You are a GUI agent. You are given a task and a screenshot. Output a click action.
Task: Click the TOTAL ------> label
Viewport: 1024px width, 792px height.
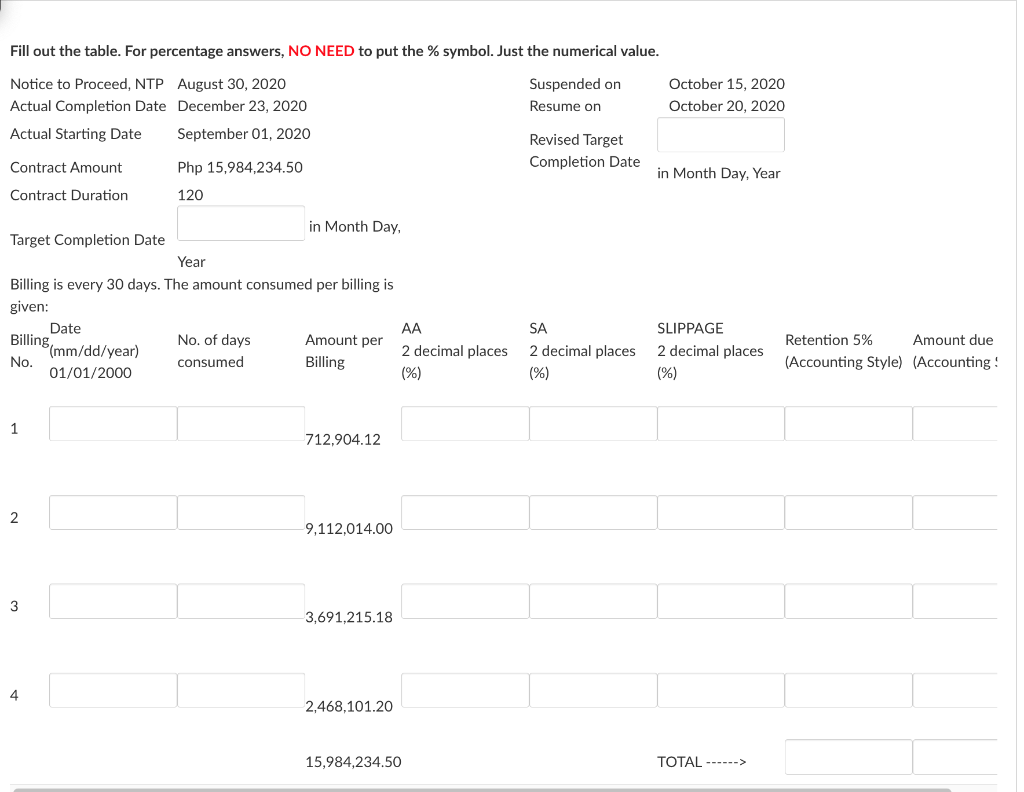701,761
